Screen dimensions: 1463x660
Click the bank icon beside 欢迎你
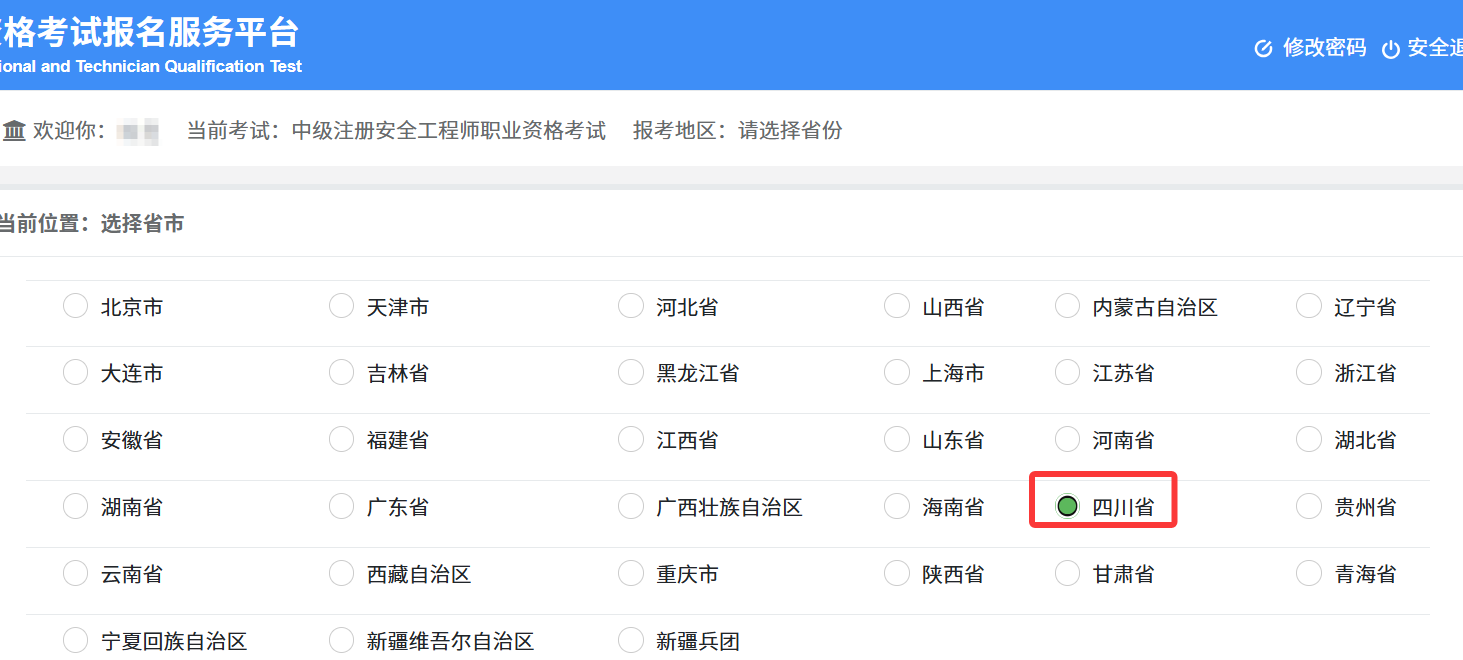tap(14, 130)
